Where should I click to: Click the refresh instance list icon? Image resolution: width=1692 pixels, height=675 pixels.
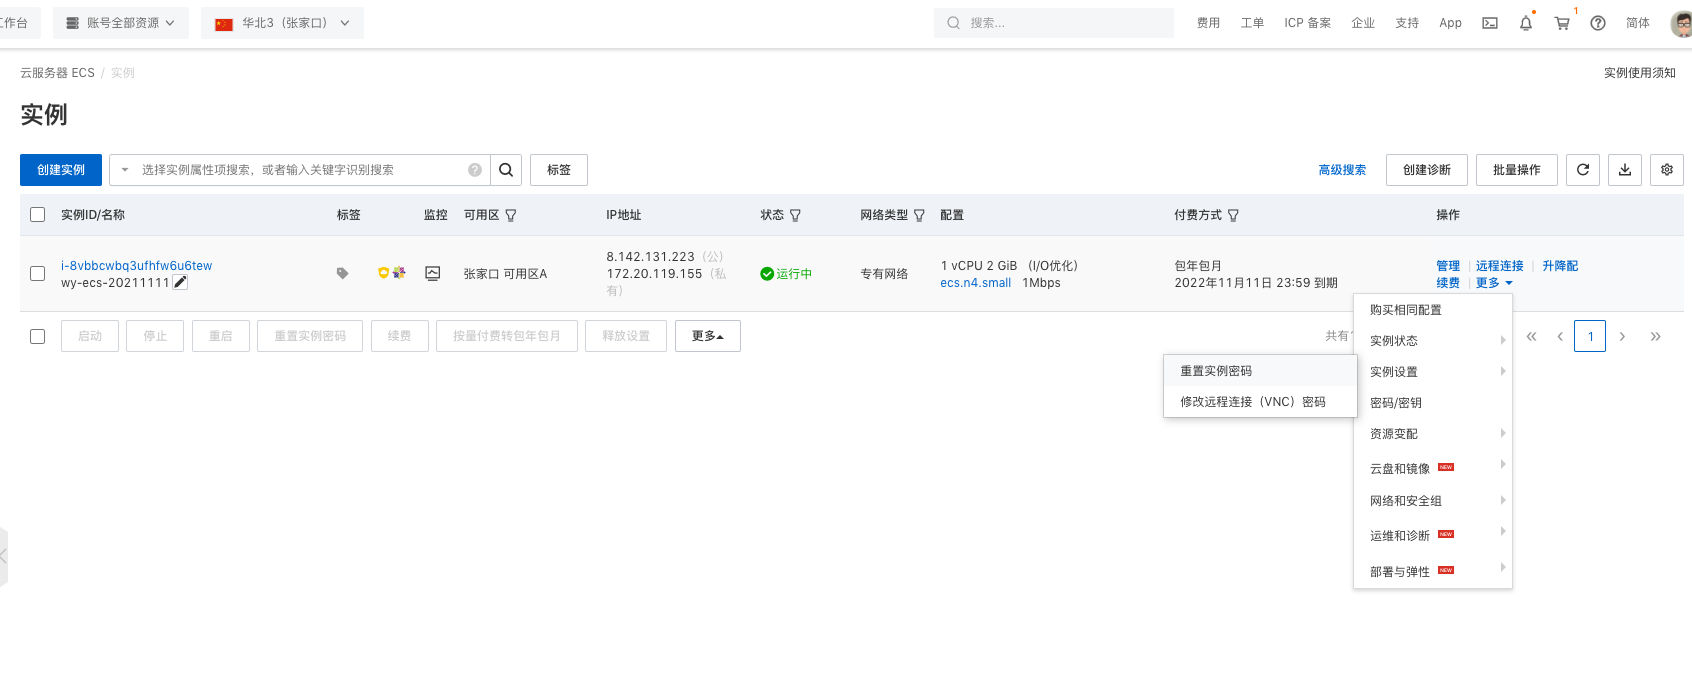pos(1582,170)
